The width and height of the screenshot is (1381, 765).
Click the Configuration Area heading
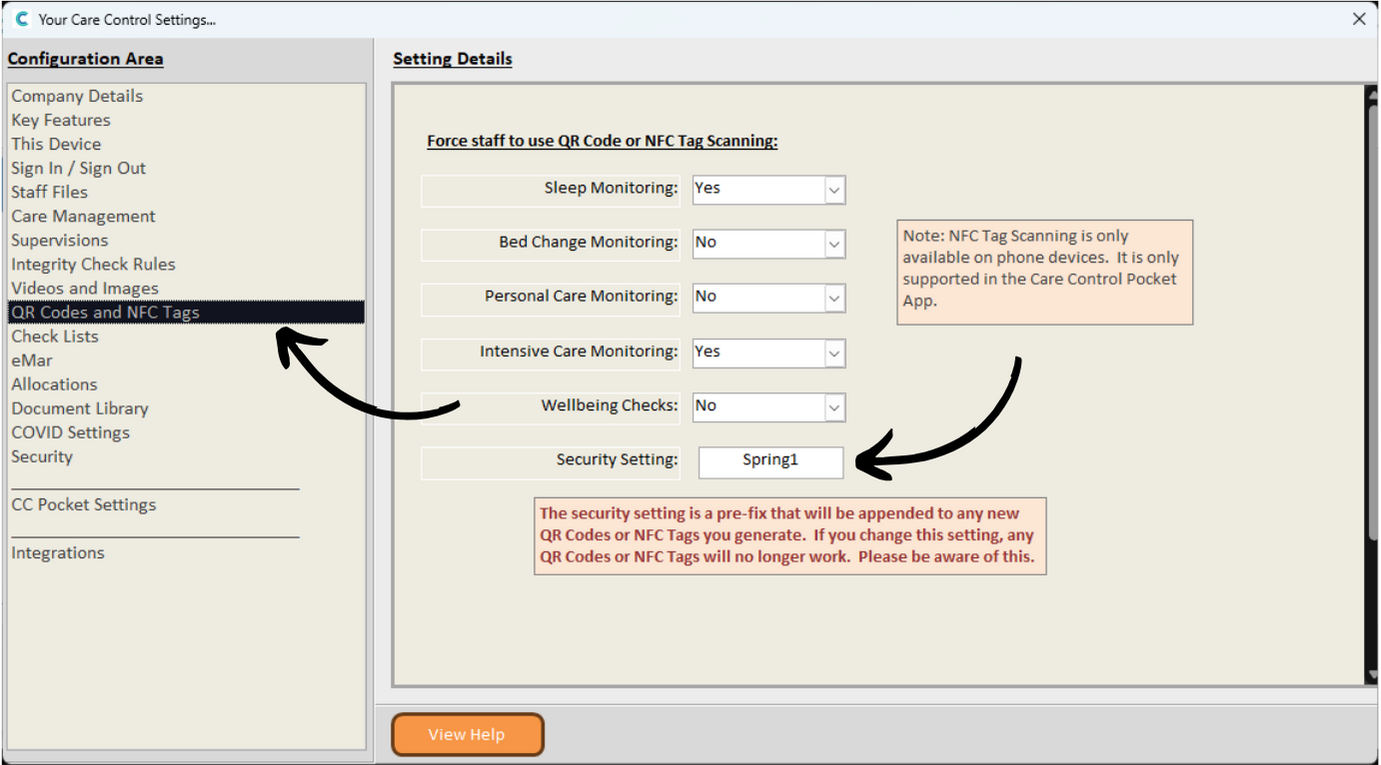click(85, 59)
